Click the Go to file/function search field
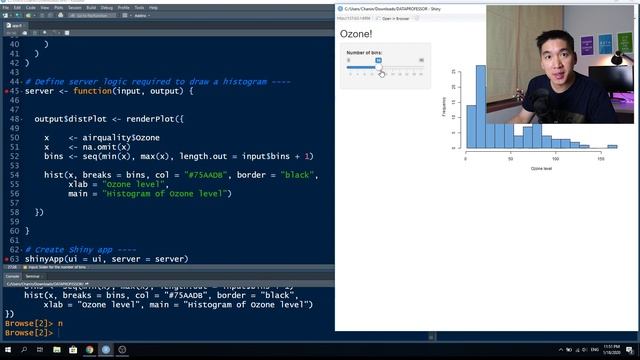Screen dimensions: 640x360 [x=92, y=16]
